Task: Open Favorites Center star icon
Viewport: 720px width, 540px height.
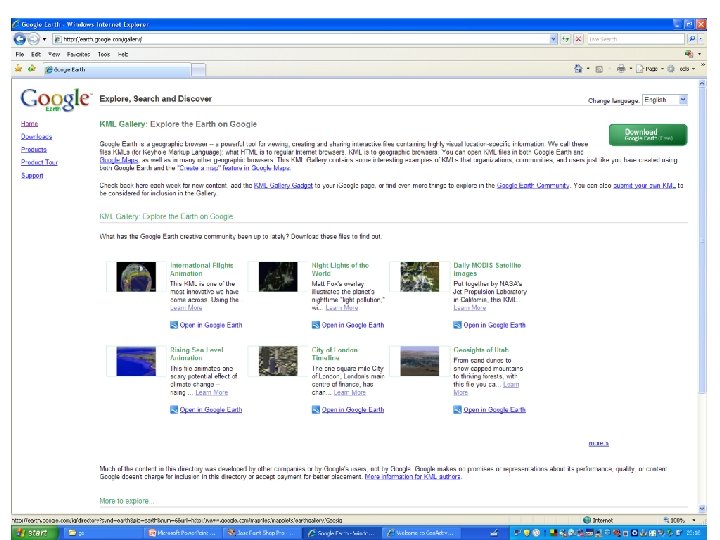Action: (x=18, y=69)
